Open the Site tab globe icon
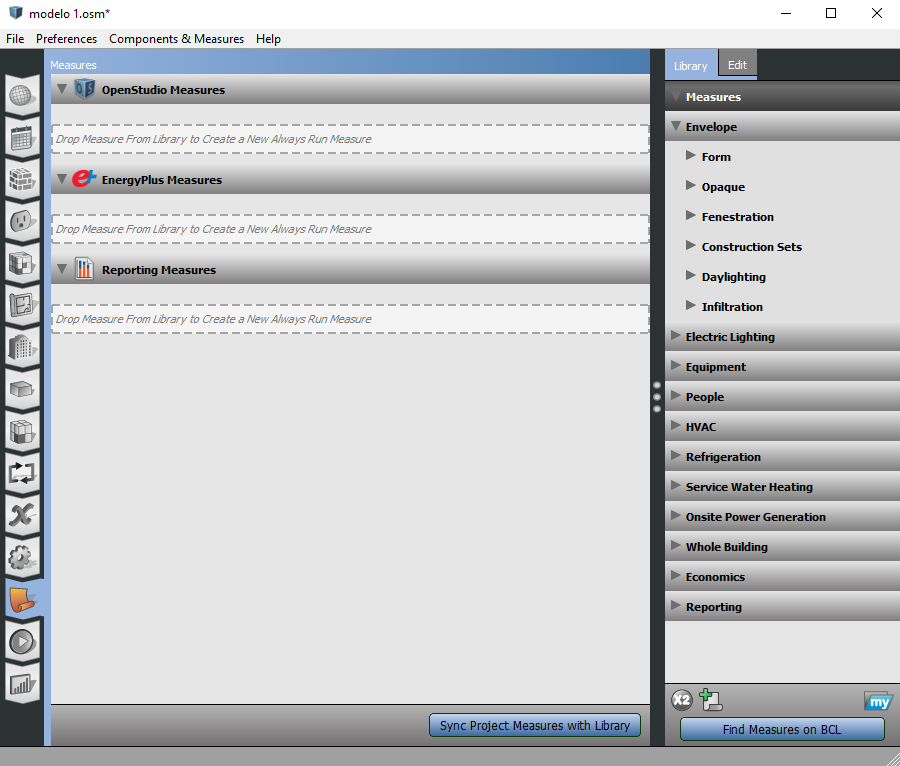The height and width of the screenshot is (766, 900). 22,96
